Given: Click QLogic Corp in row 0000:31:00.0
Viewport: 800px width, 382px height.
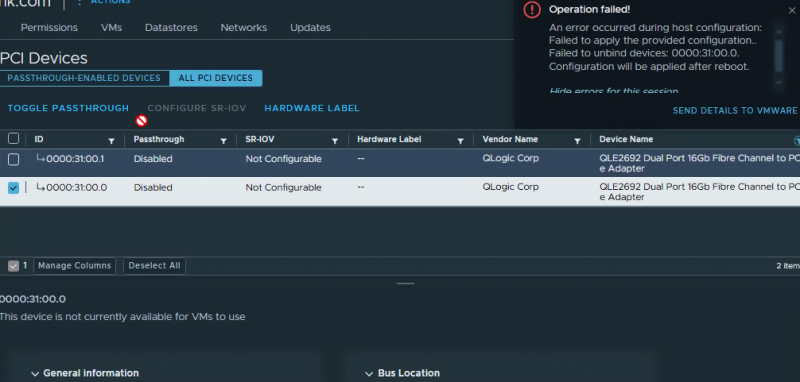Looking at the screenshot, I should point(510,187).
